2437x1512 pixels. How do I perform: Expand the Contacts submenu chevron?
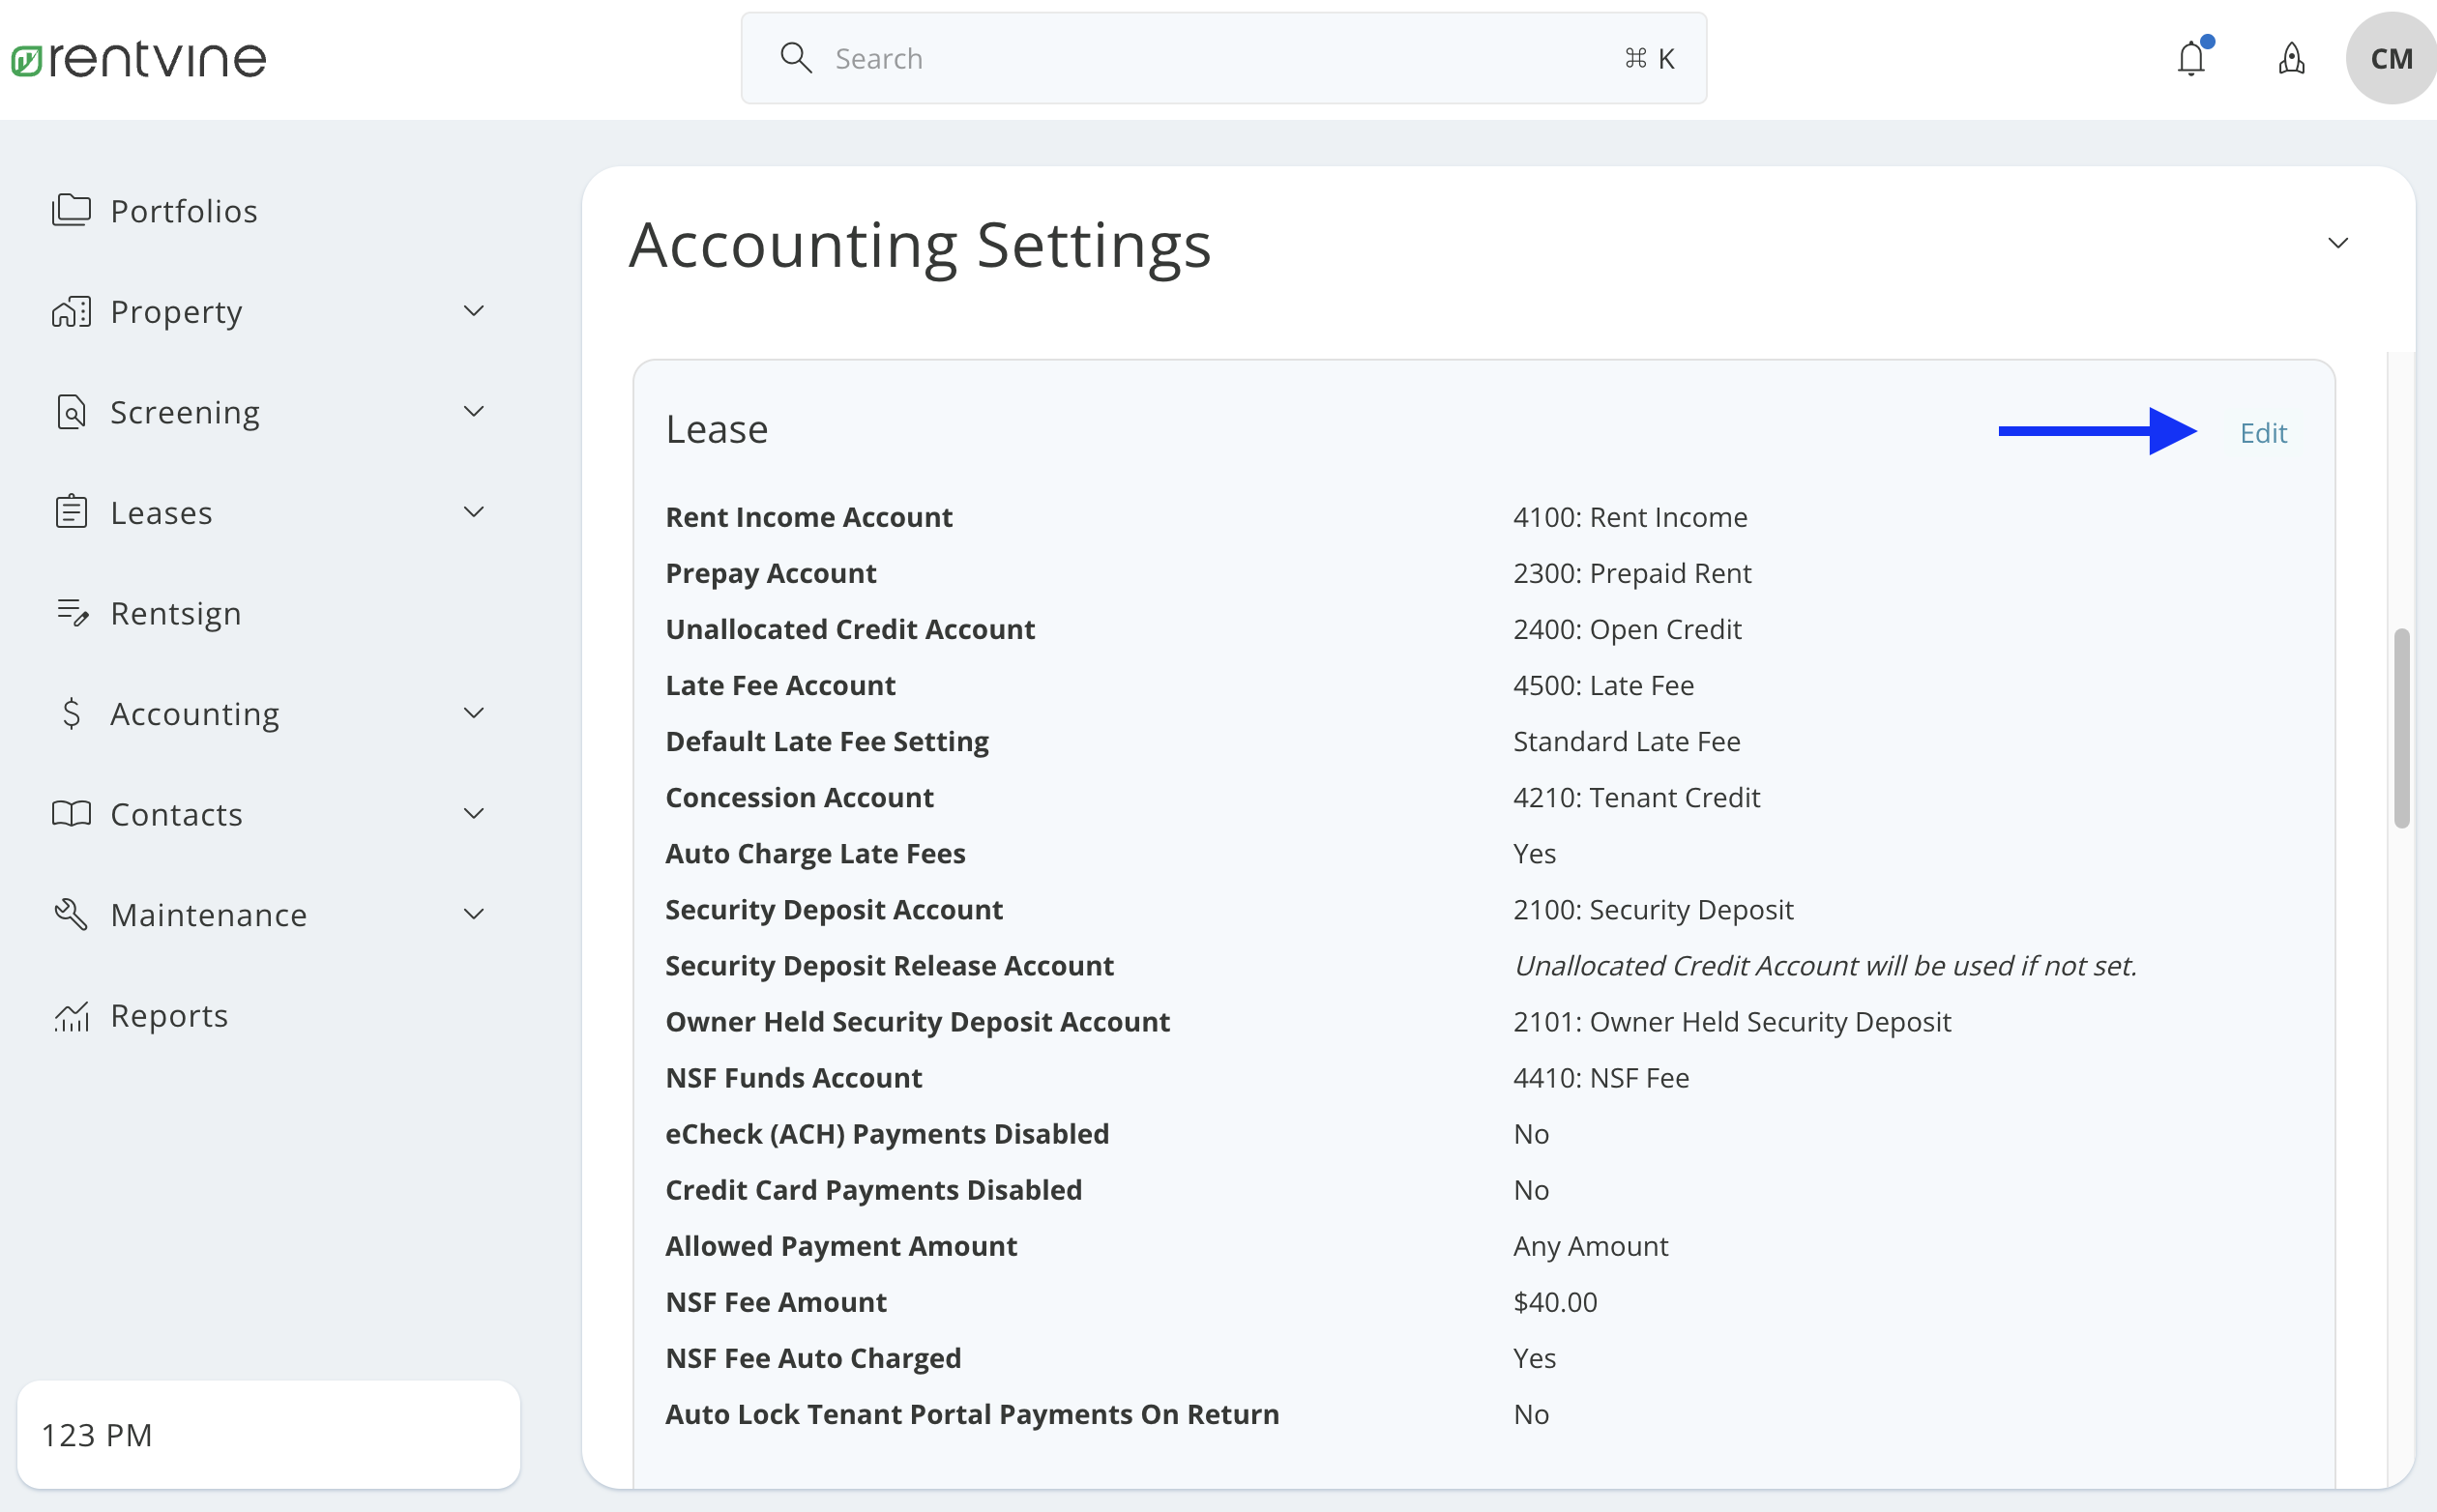click(473, 813)
